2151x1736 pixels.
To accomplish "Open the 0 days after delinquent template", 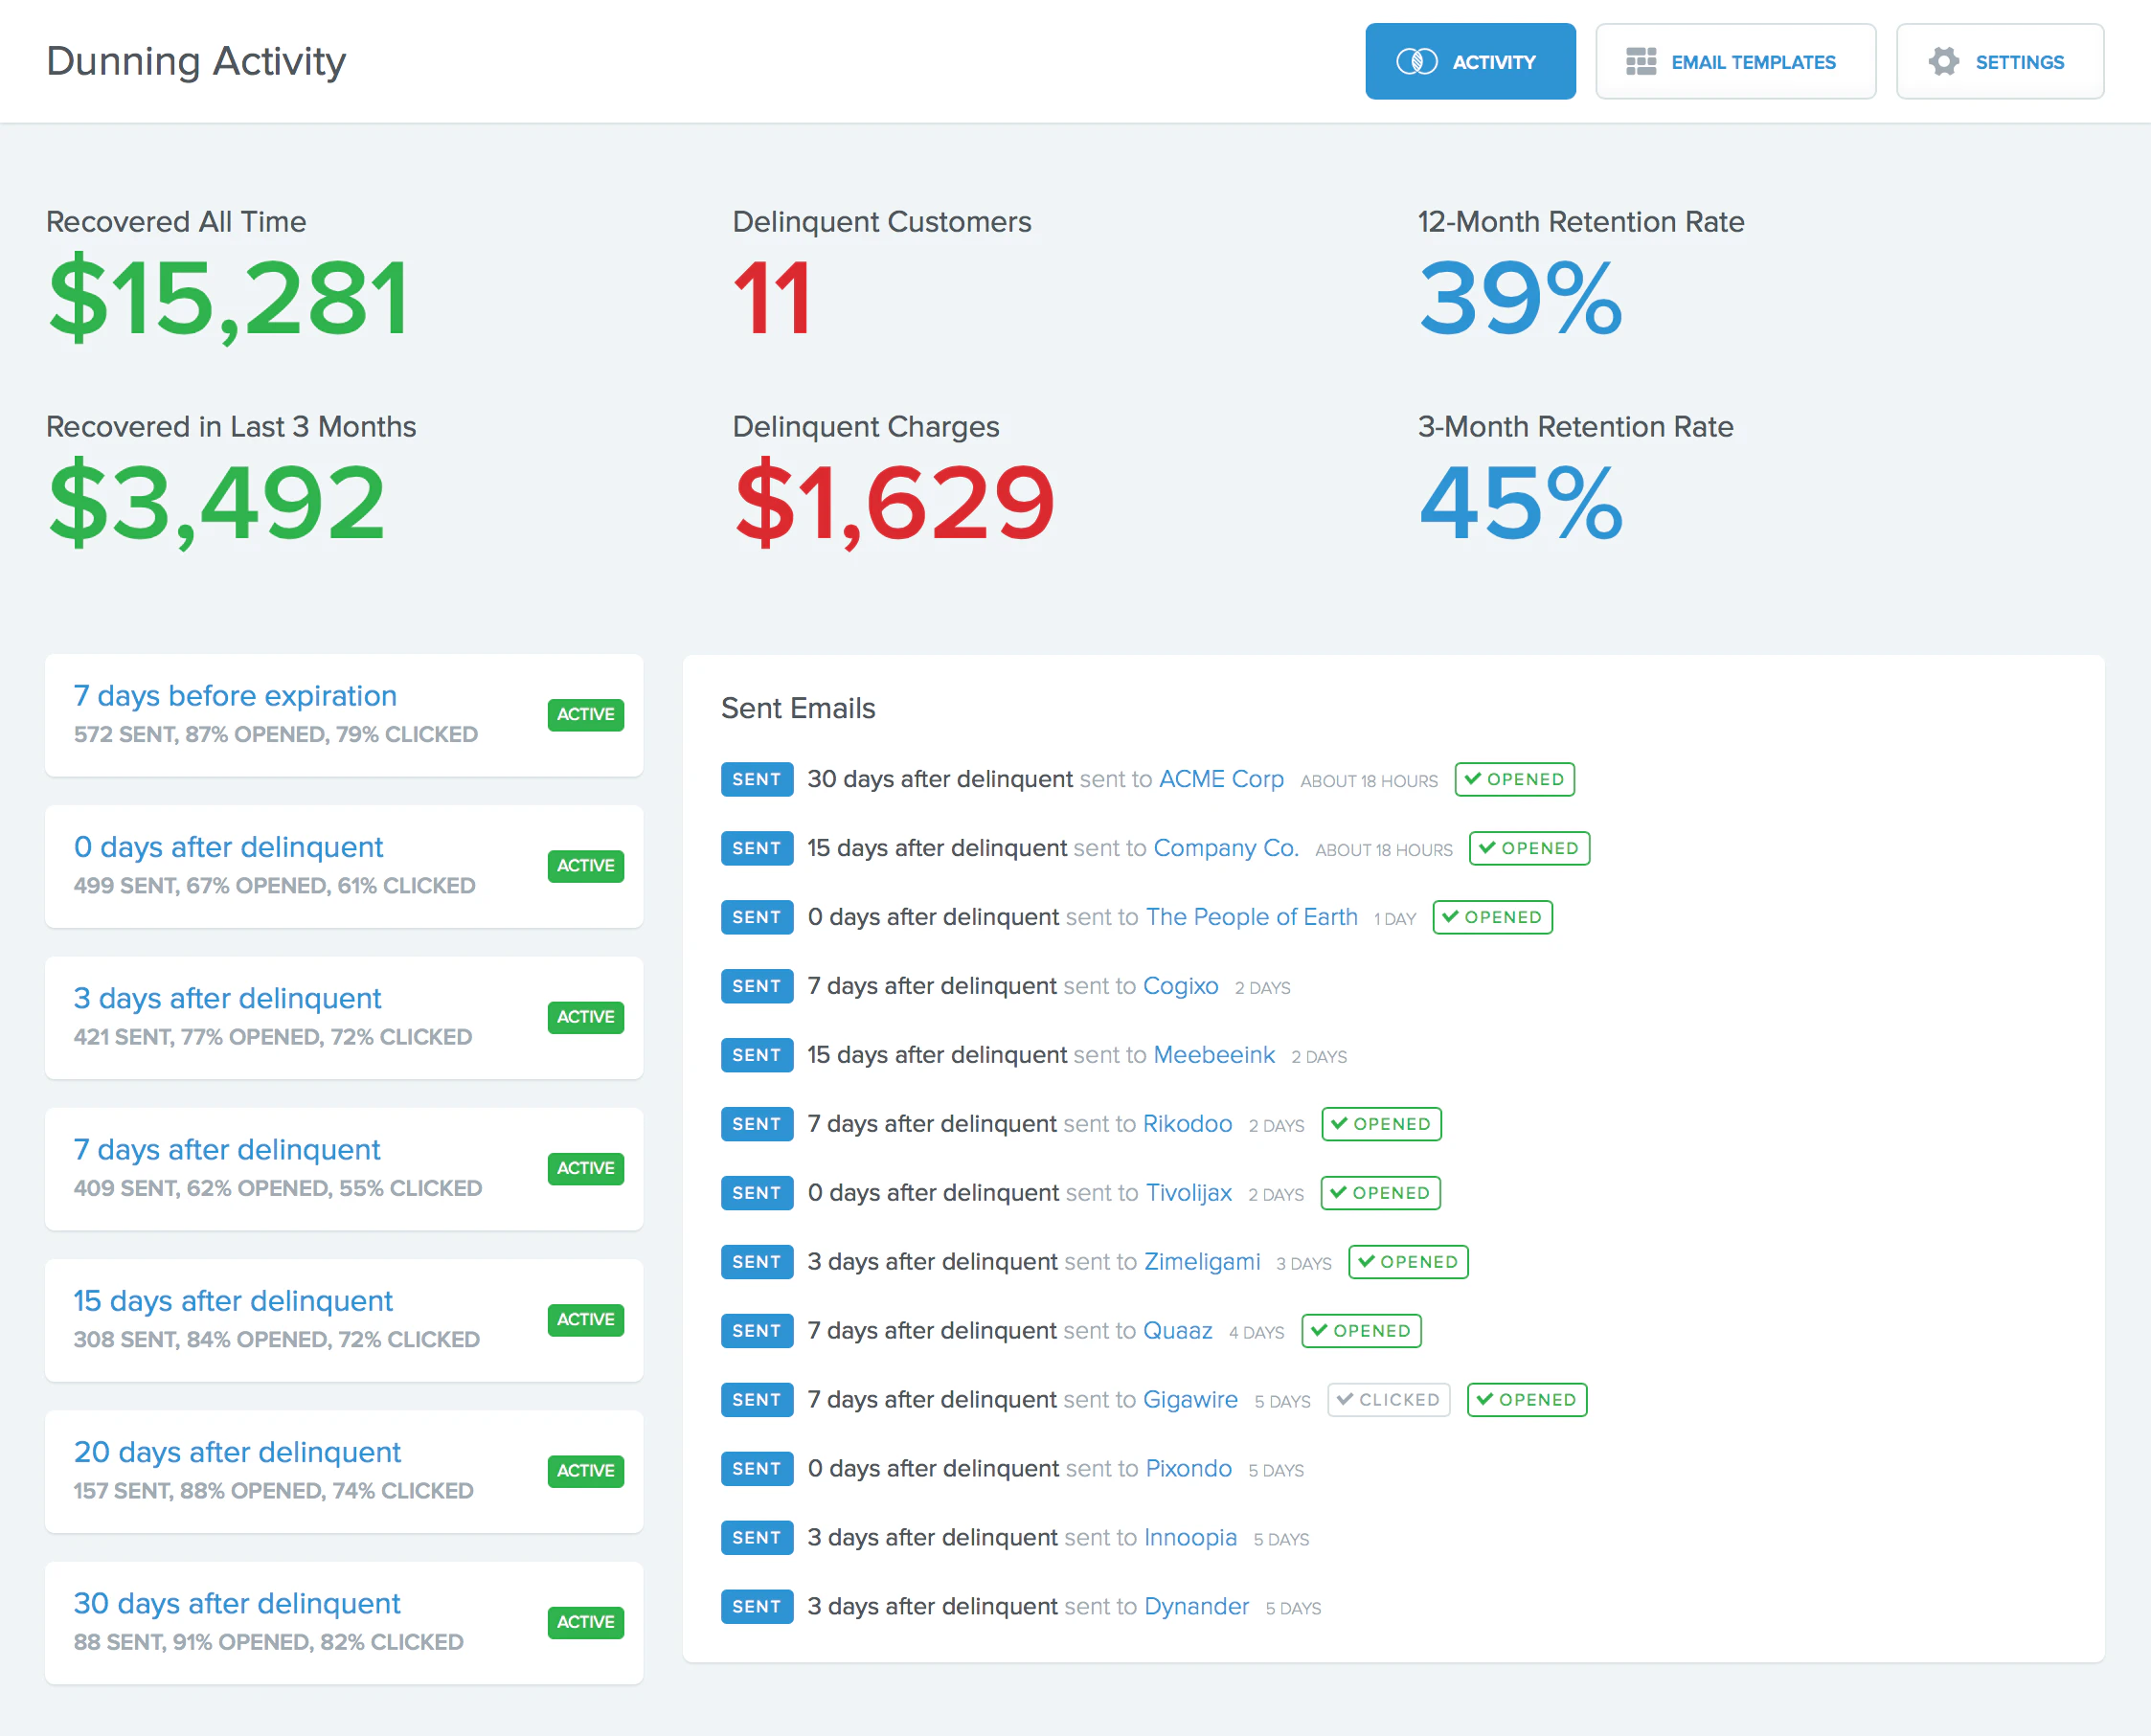I will 228,847.
